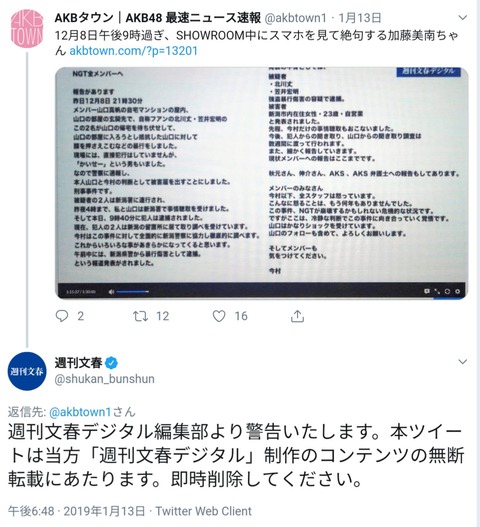Mute the video via speaker icon
The width and height of the screenshot is (480, 527).
(111, 292)
